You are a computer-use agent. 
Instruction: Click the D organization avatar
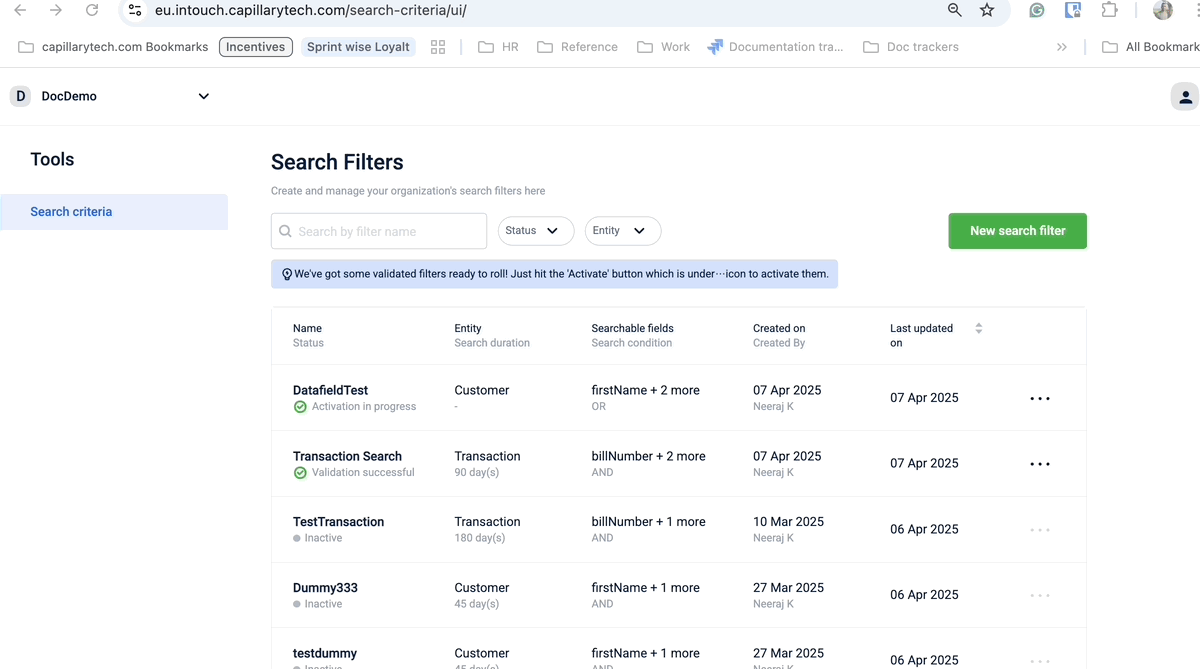[x=20, y=96]
